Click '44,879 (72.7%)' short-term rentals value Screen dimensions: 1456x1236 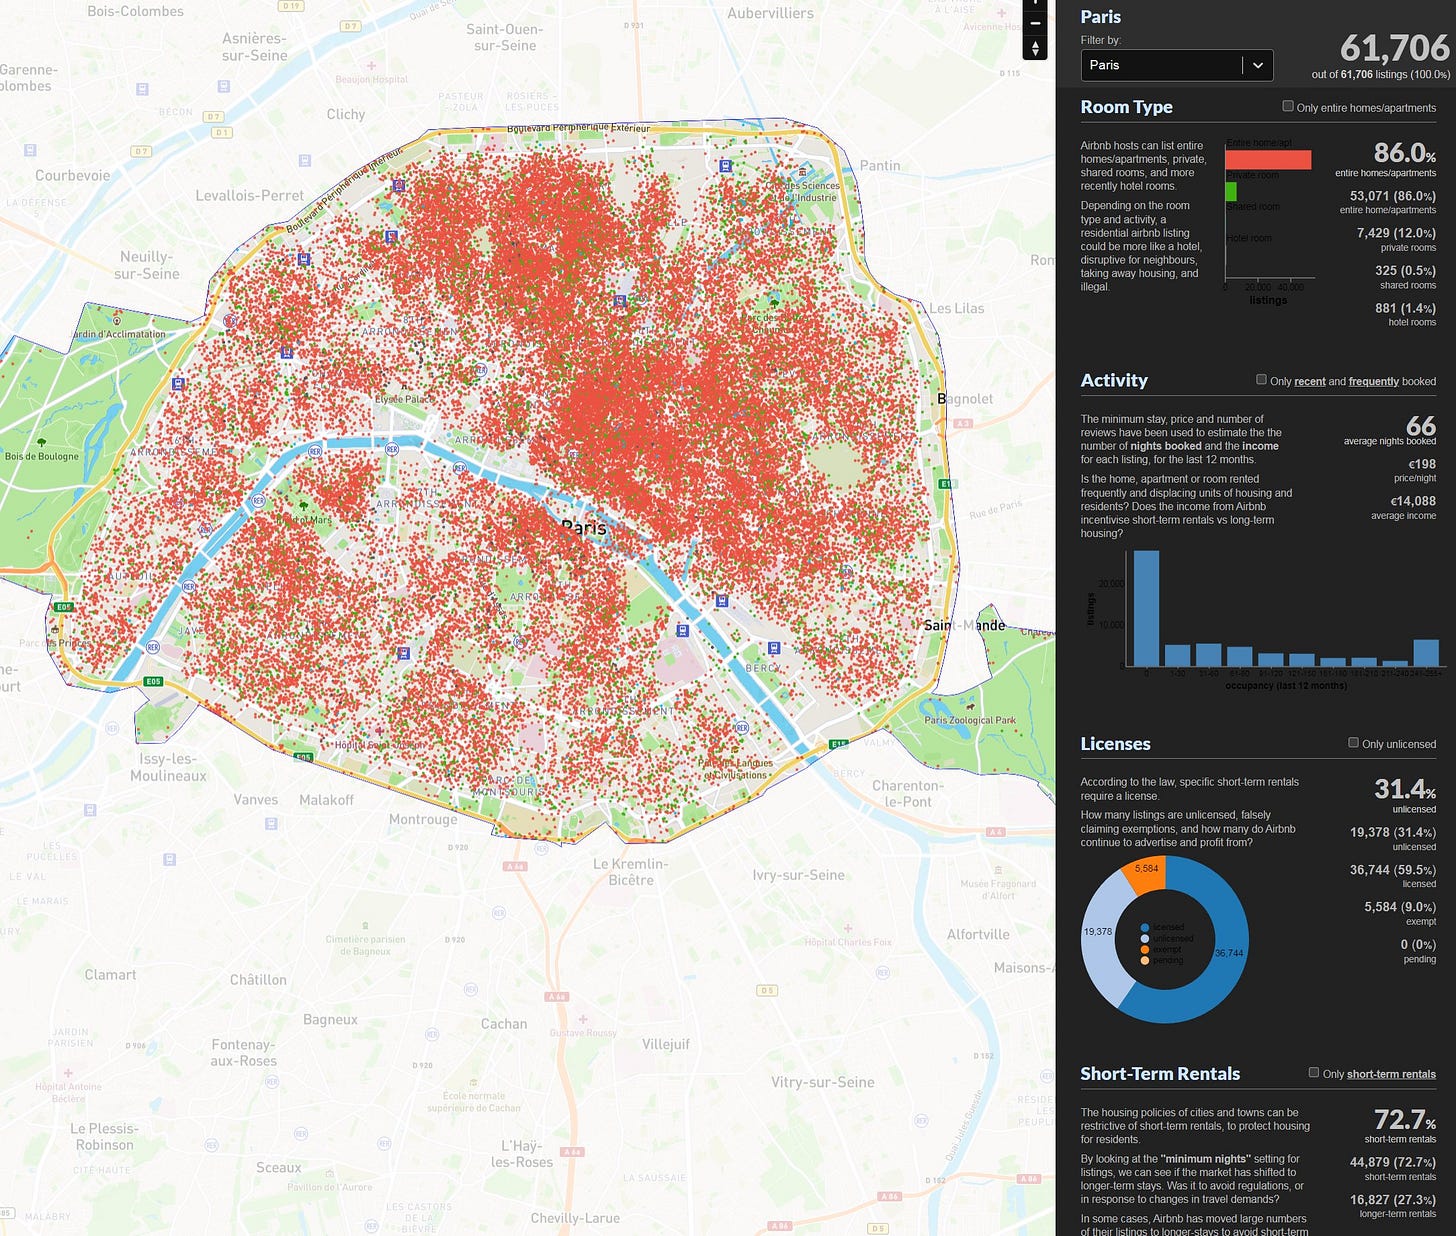click(1392, 1162)
